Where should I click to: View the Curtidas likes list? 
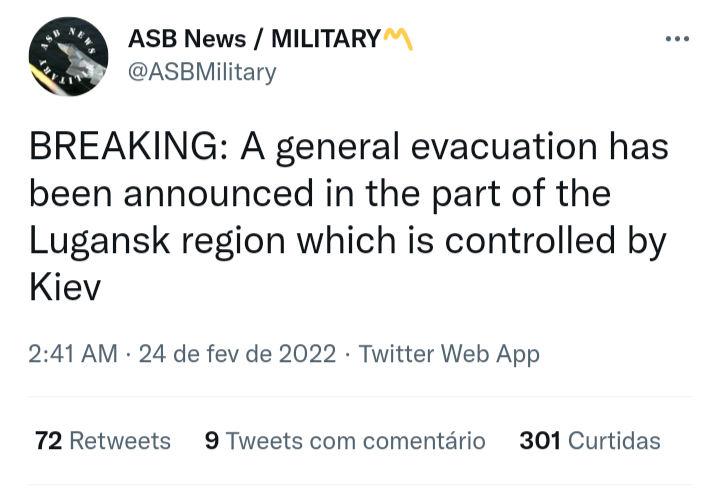point(613,441)
